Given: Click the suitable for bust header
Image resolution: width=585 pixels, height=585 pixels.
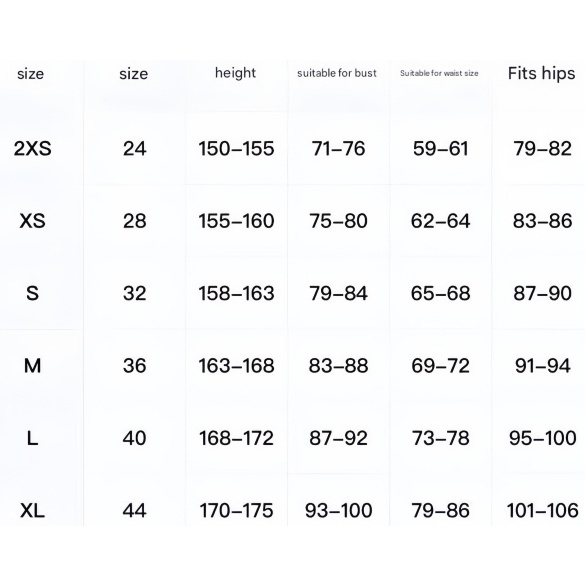Looking at the screenshot, I should (337, 73).
